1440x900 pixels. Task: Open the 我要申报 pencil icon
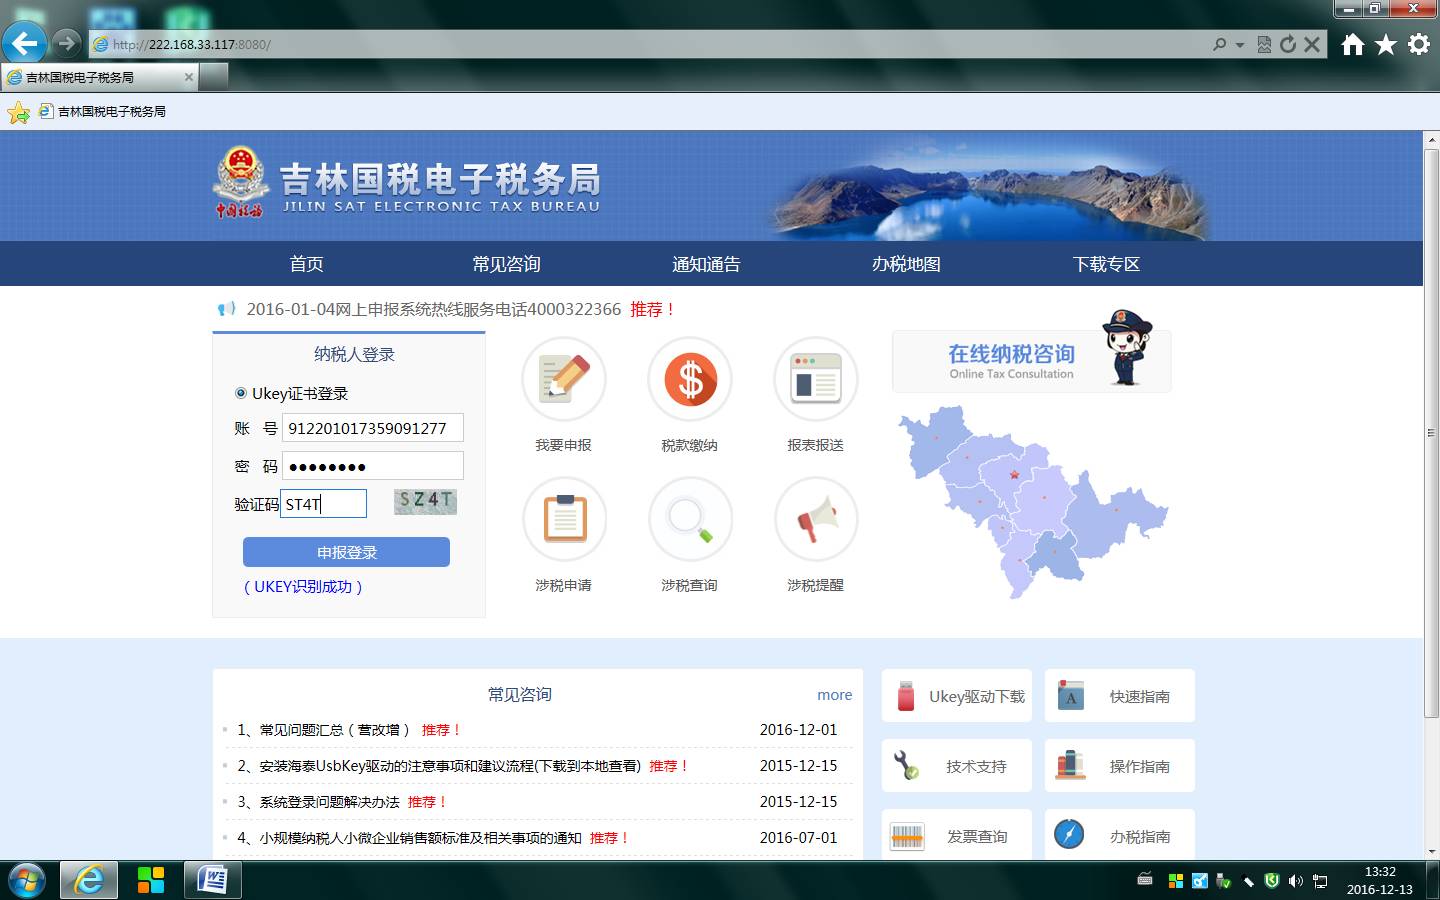pyautogui.click(x=564, y=380)
